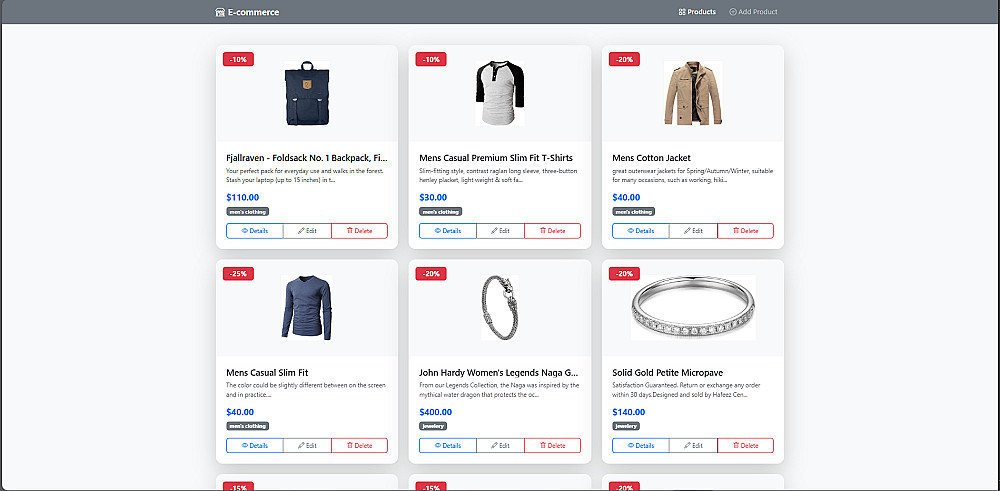Click the jewelery tag on John Hardy card
The image size is (1000, 491).
tap(433, 426)
